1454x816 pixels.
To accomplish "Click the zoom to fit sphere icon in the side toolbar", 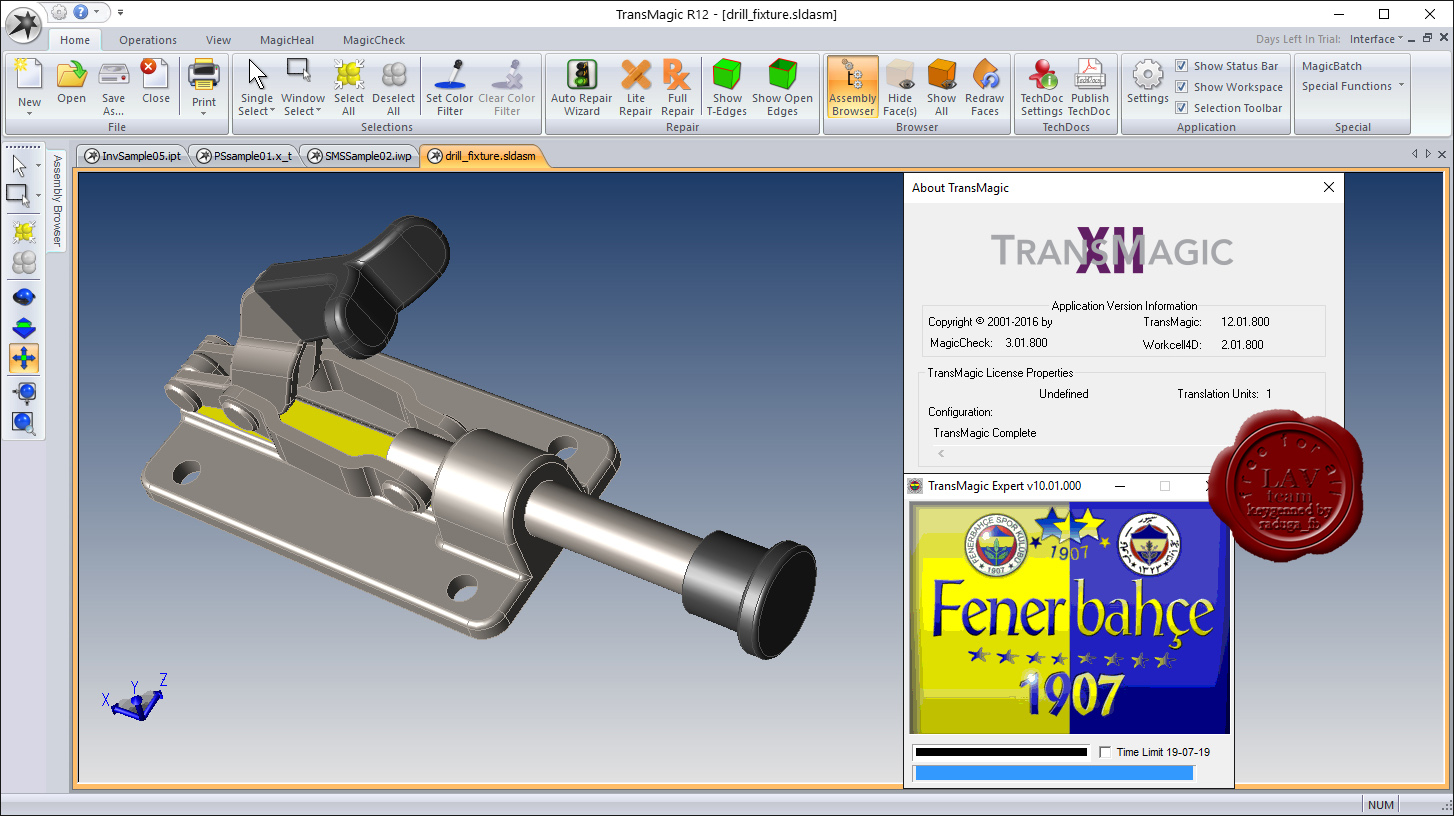I will 24,392.
